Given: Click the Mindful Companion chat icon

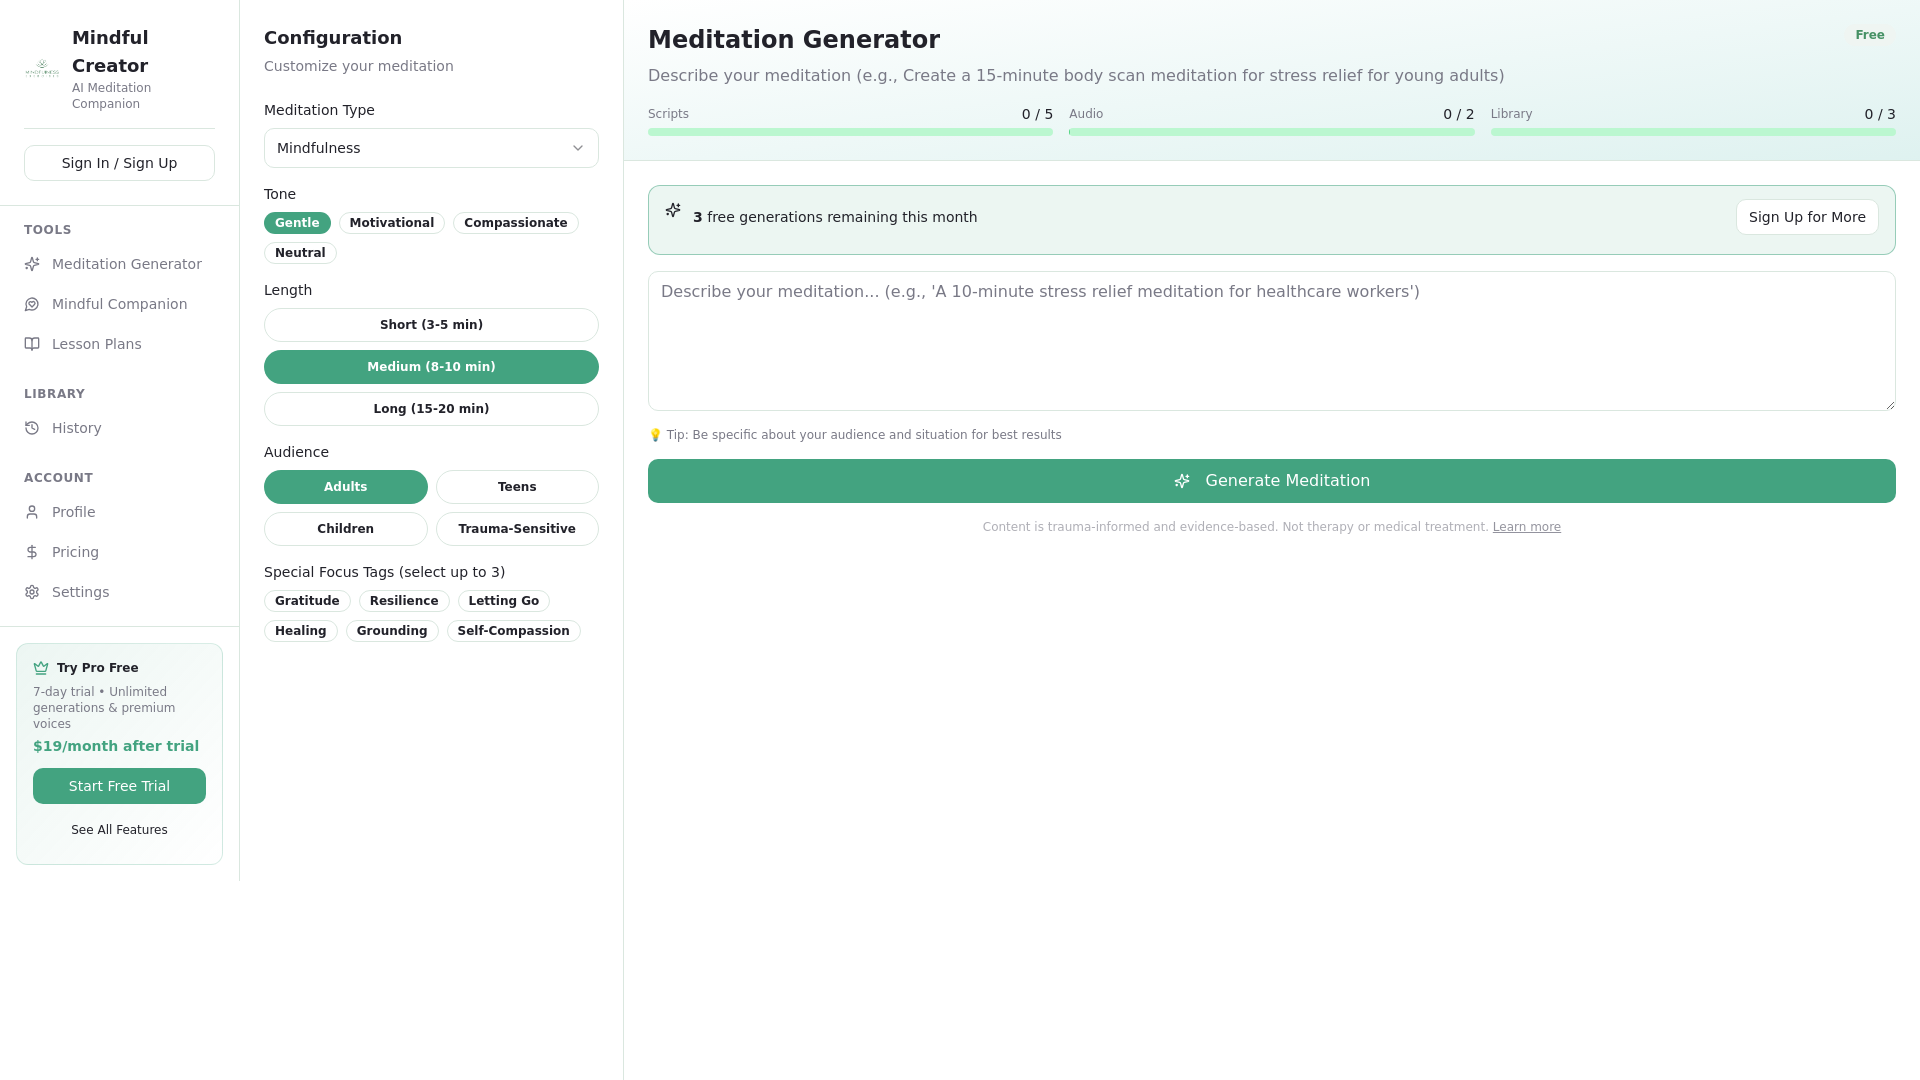Looking at the screenshot, I should tap(32, 304).
